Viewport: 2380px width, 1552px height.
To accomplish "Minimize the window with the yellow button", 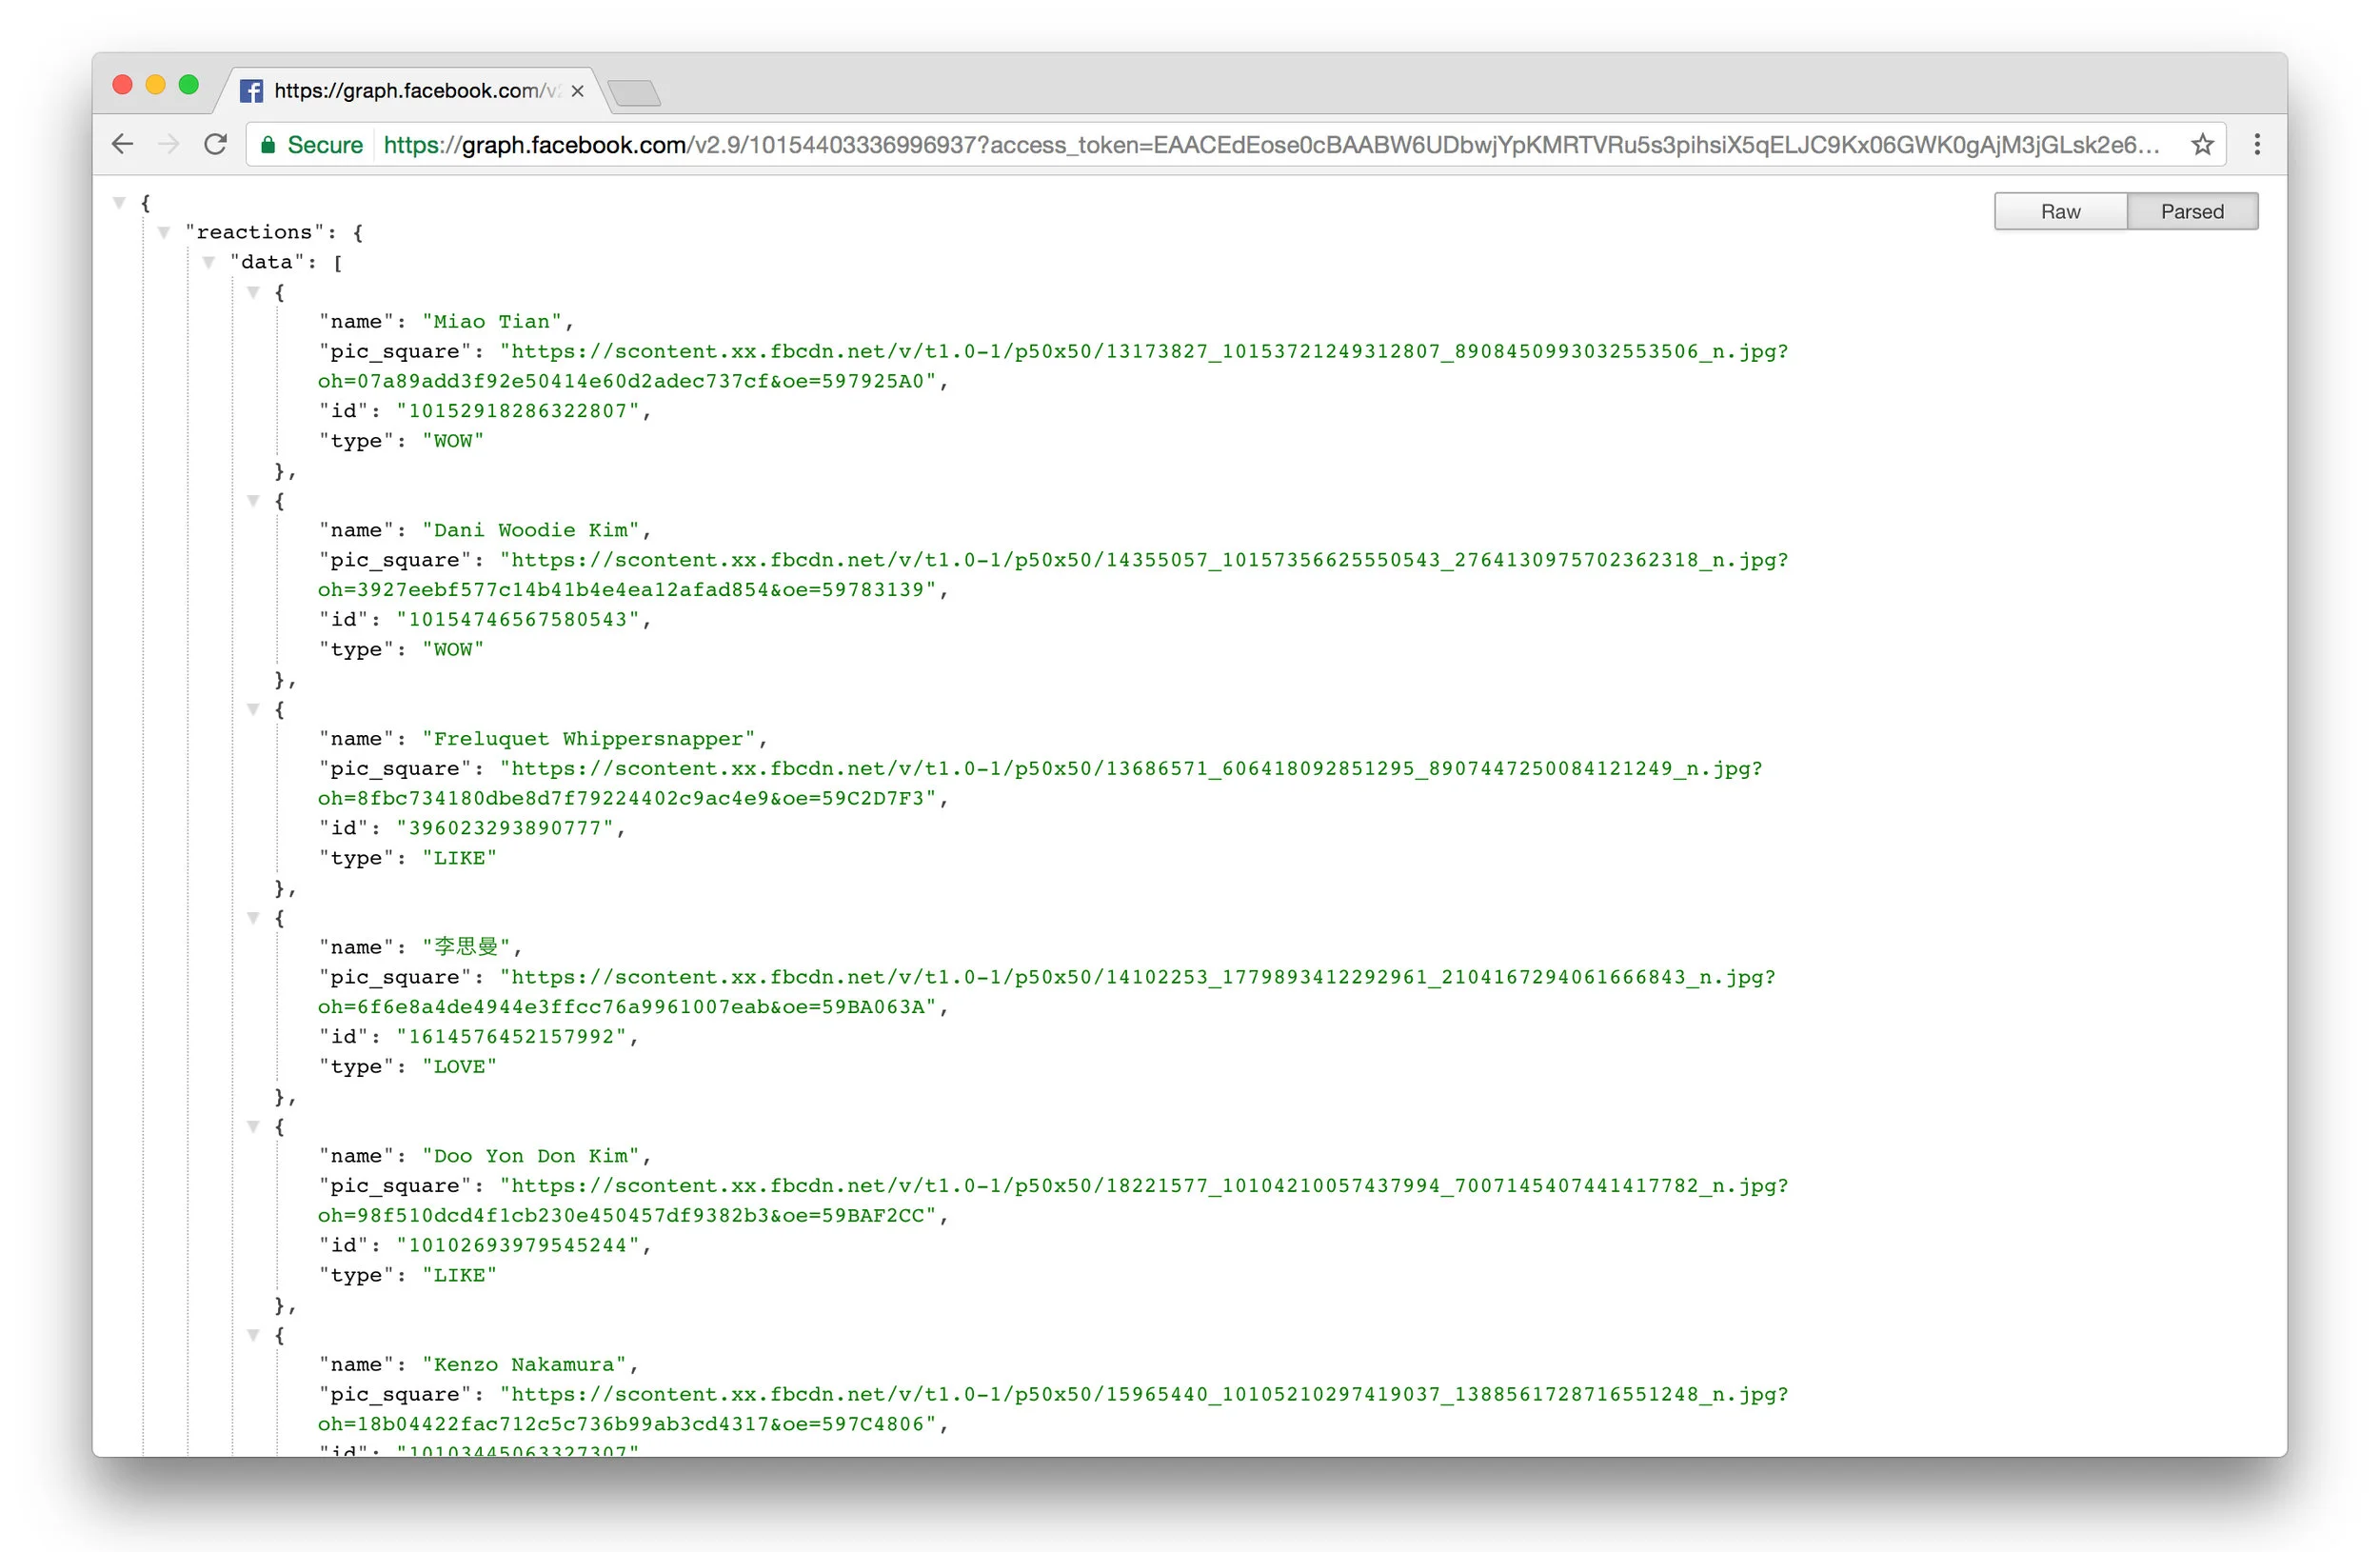I will 155,85.
